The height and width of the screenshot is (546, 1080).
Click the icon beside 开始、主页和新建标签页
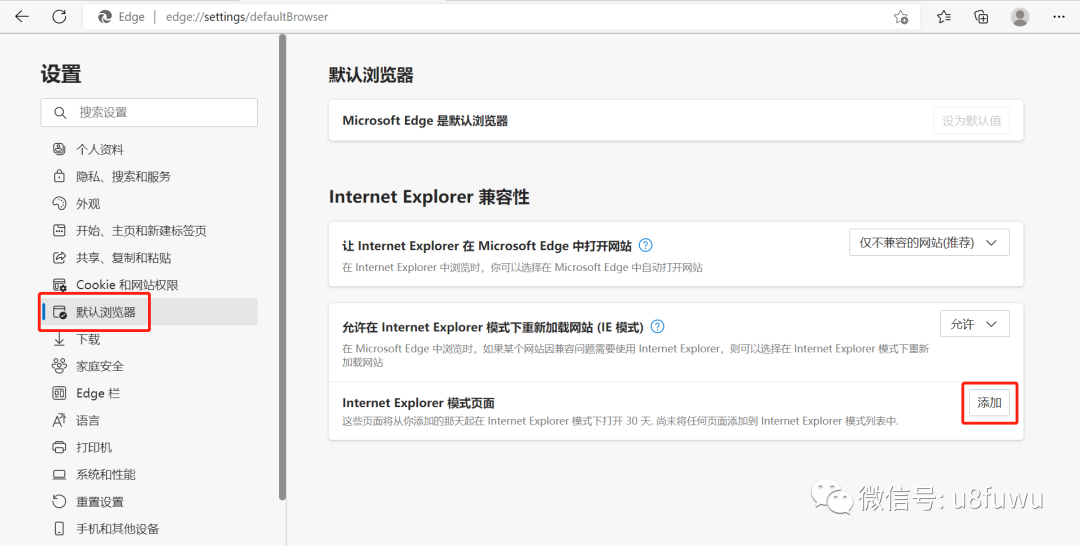59,231
